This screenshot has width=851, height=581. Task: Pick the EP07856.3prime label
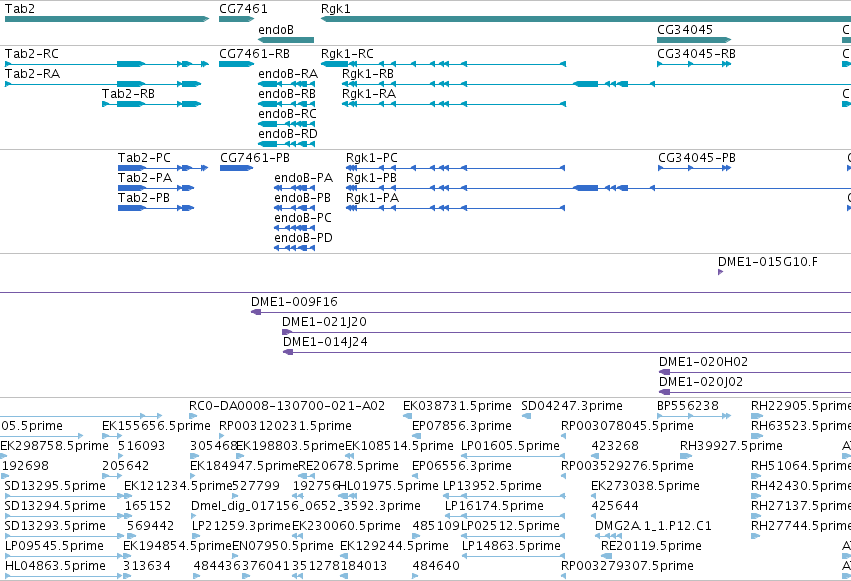462,426
